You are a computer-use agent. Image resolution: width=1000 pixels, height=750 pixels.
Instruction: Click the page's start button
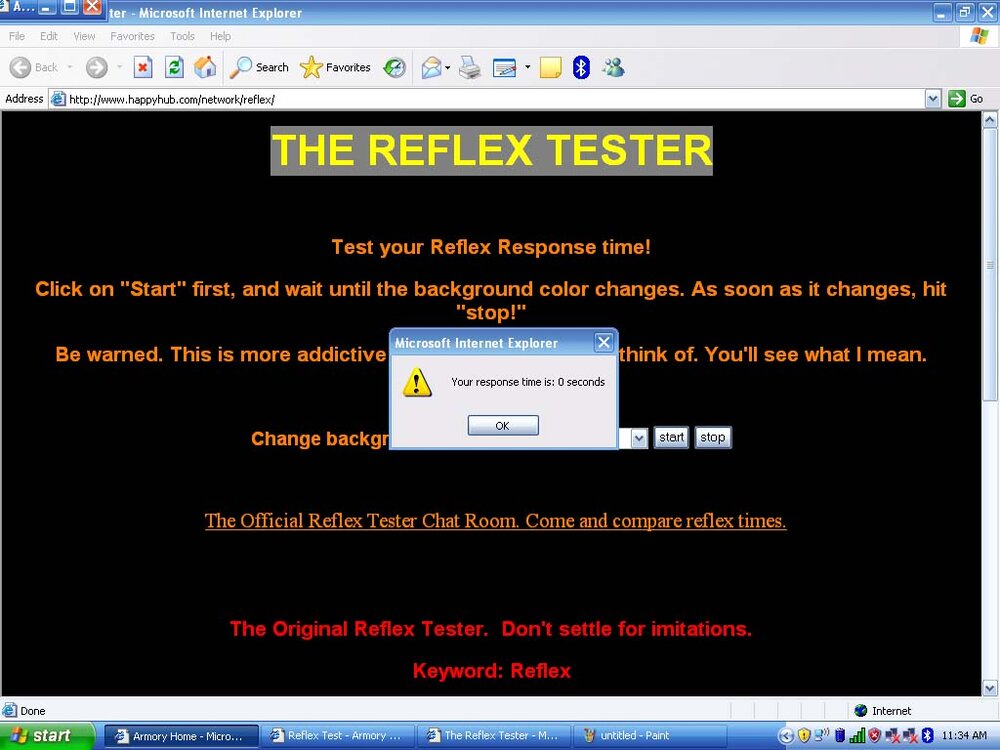pos(671,438)
